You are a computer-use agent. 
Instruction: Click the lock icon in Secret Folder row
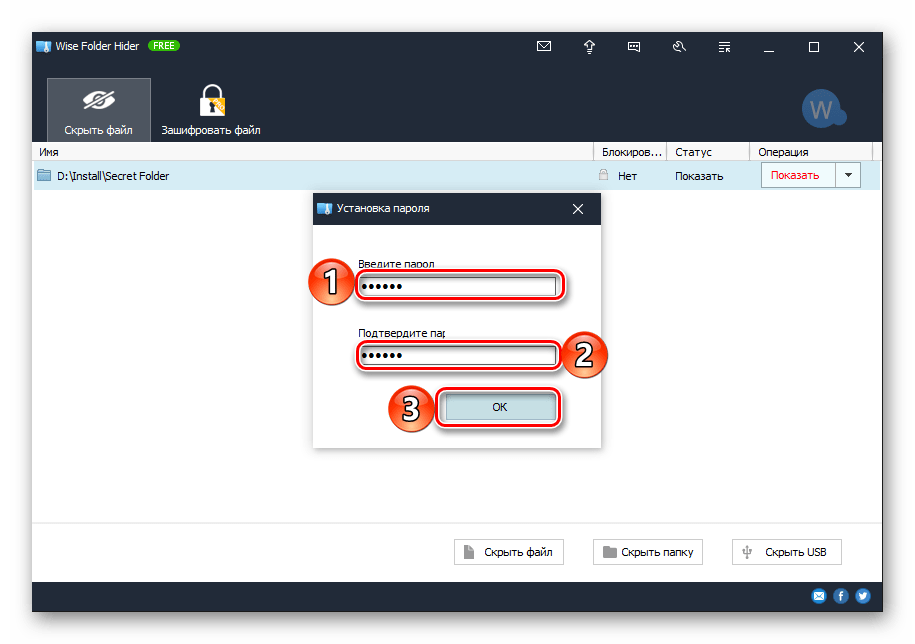[602, 175]
